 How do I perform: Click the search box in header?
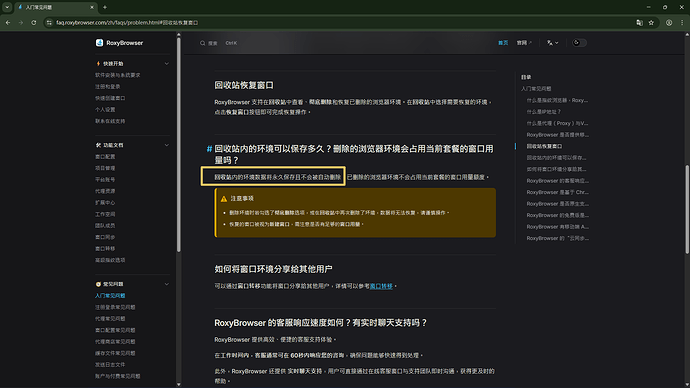click(x=219, y=43)
